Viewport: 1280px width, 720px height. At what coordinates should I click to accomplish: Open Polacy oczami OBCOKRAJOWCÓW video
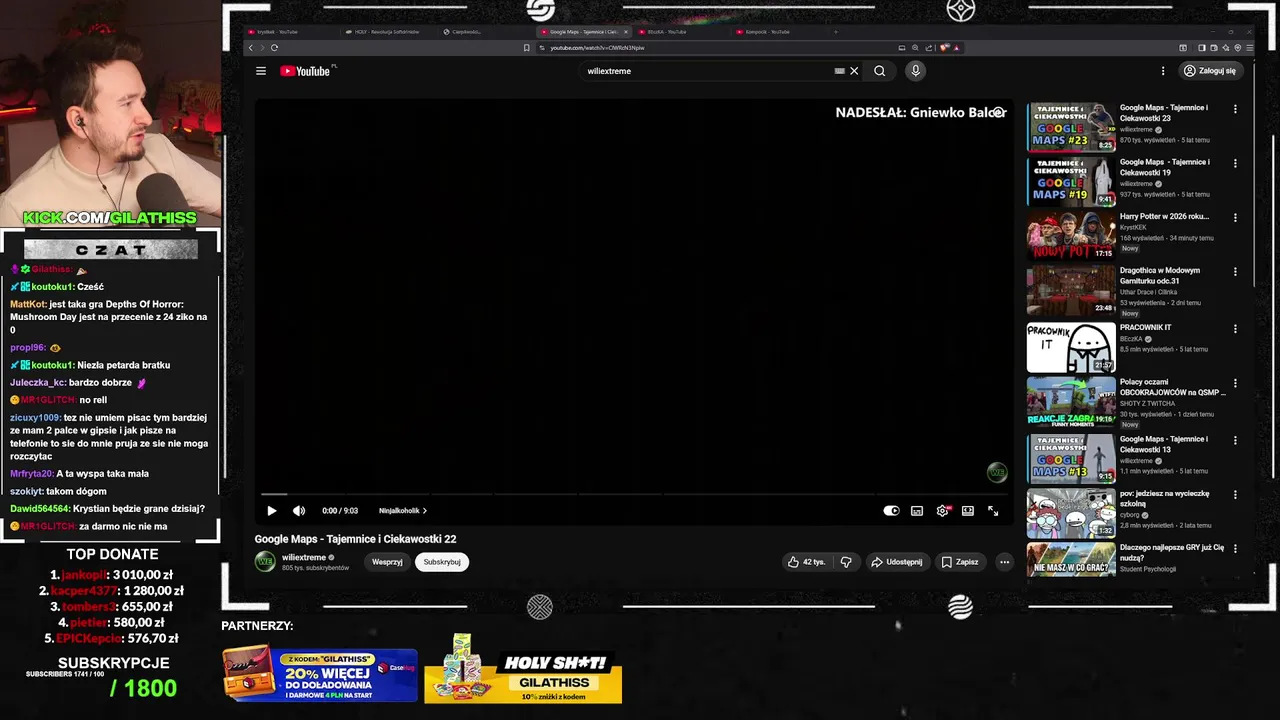coord(1071,402)
